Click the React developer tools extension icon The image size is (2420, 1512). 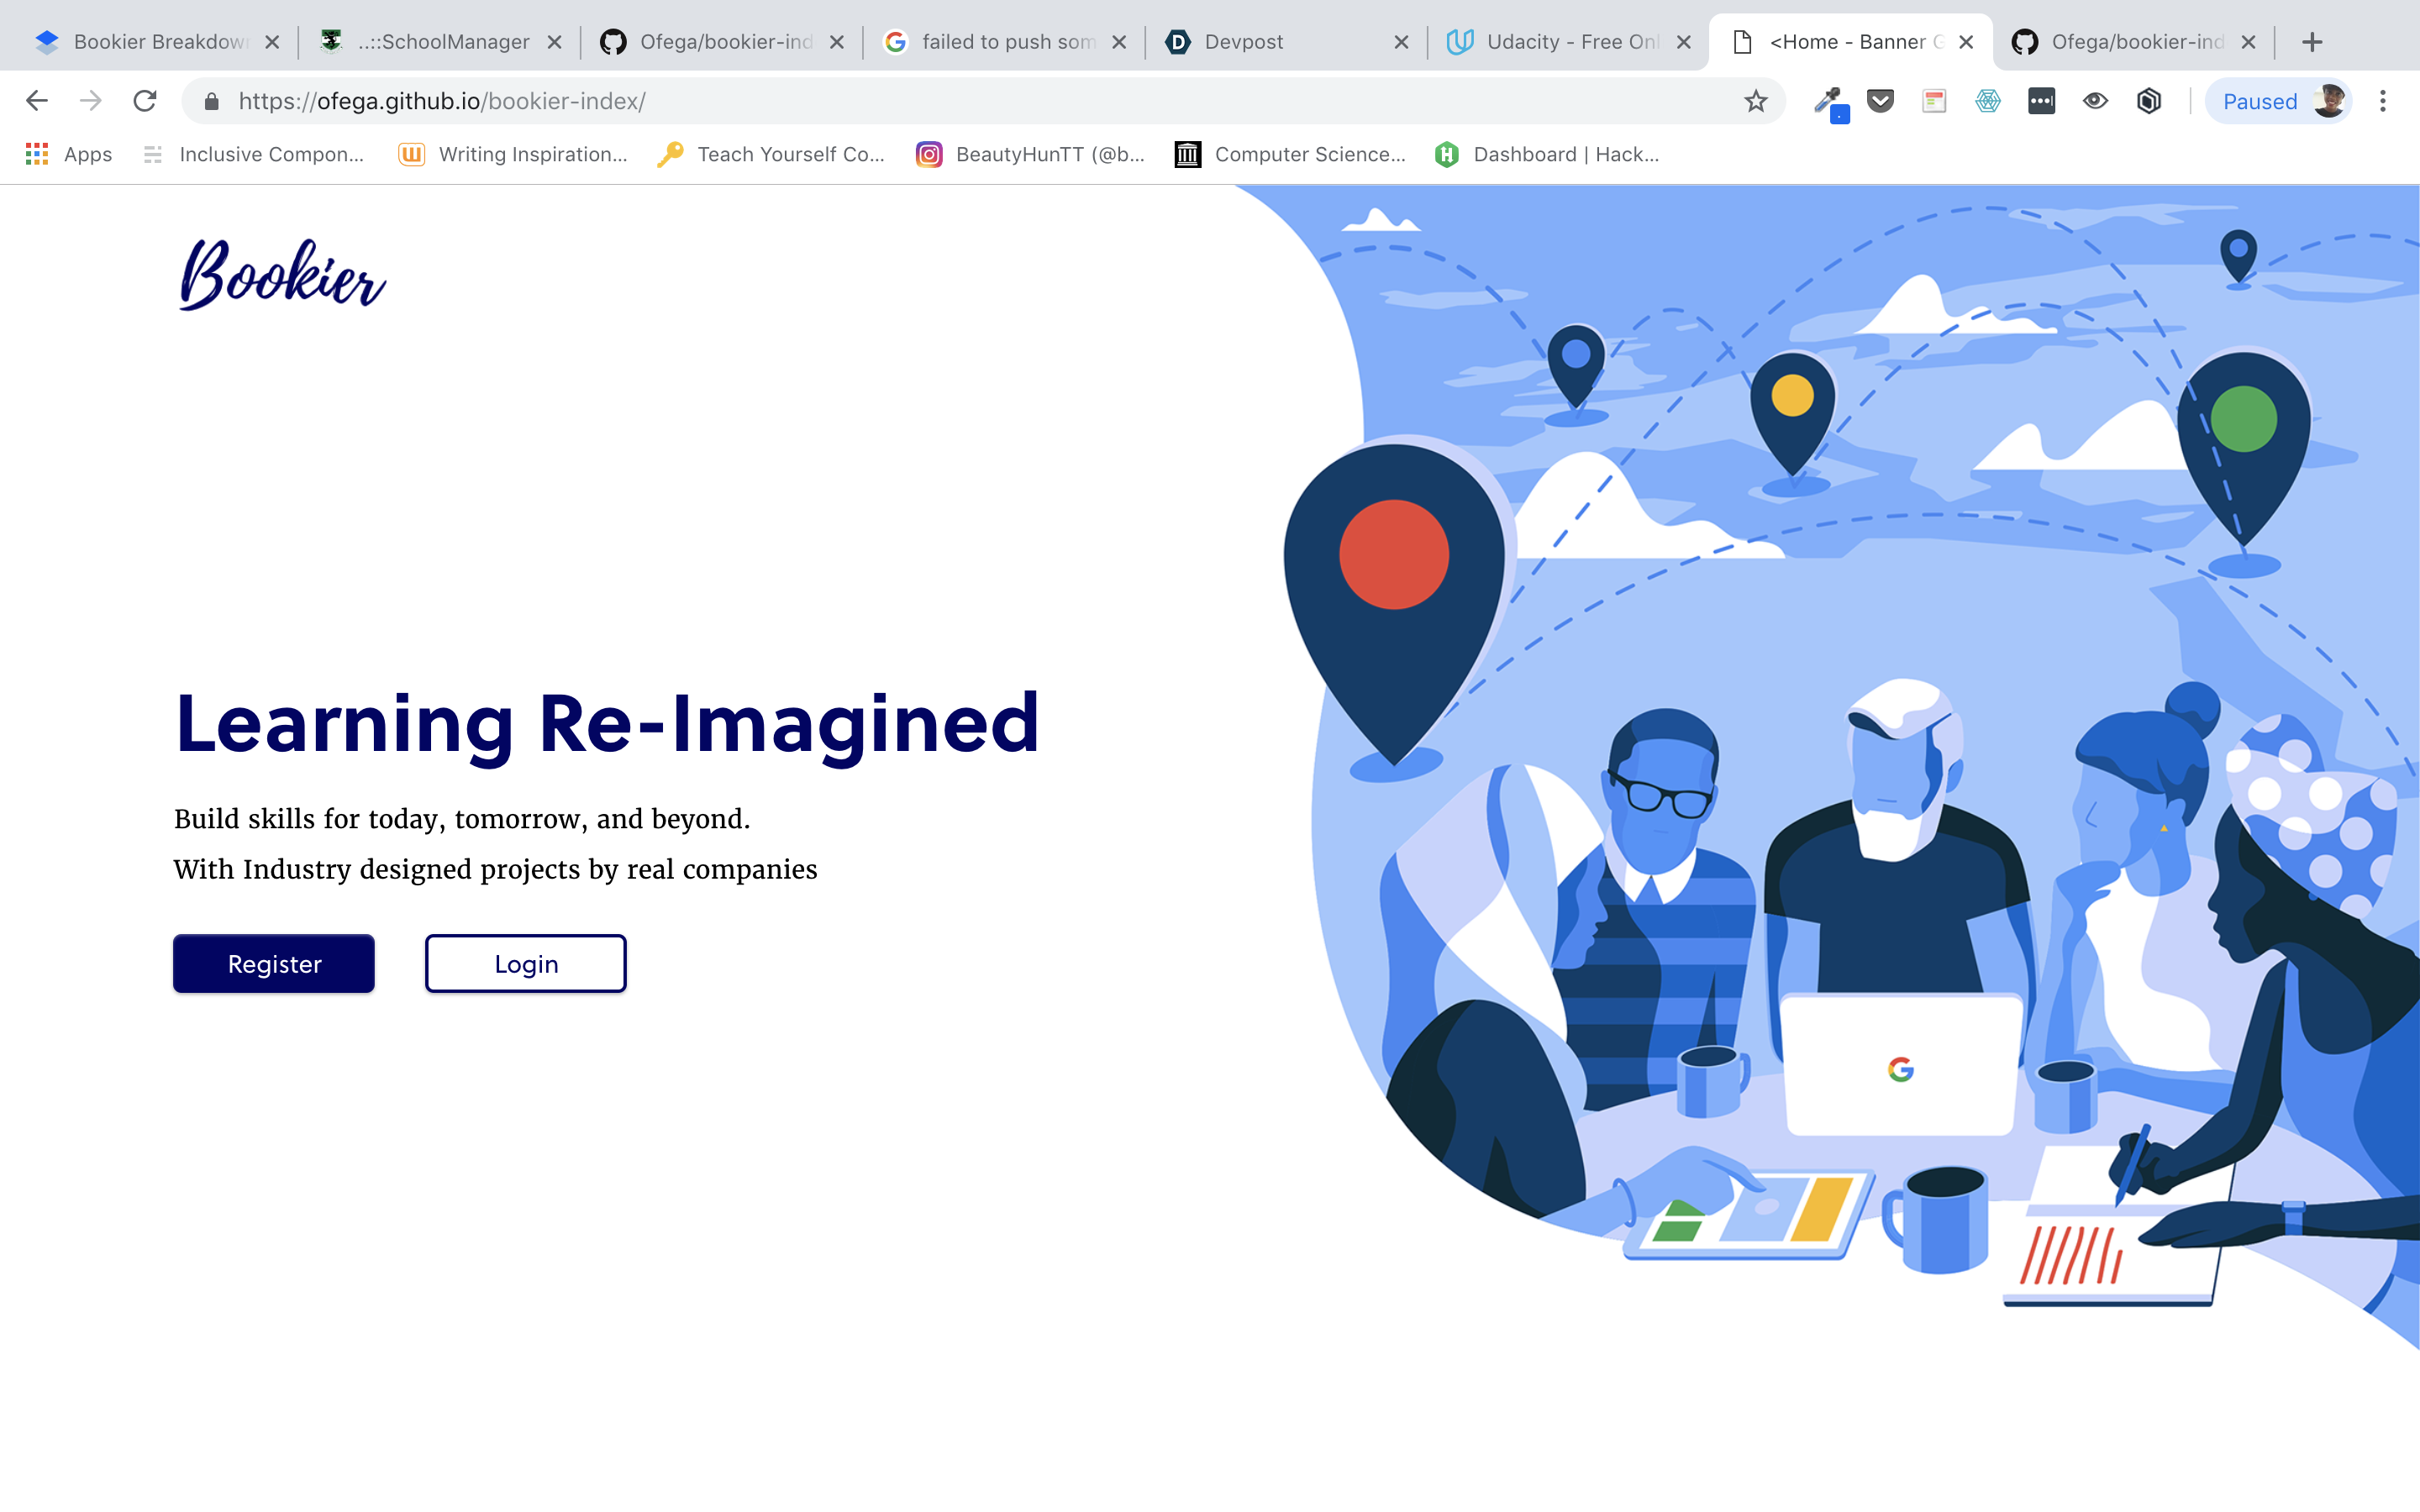point(1988,101)
